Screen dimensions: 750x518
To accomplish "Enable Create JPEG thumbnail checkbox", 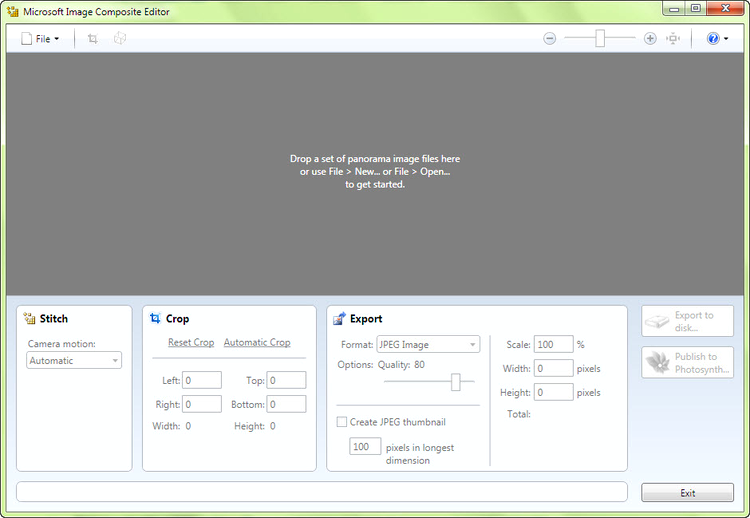I will click(342, 422).
